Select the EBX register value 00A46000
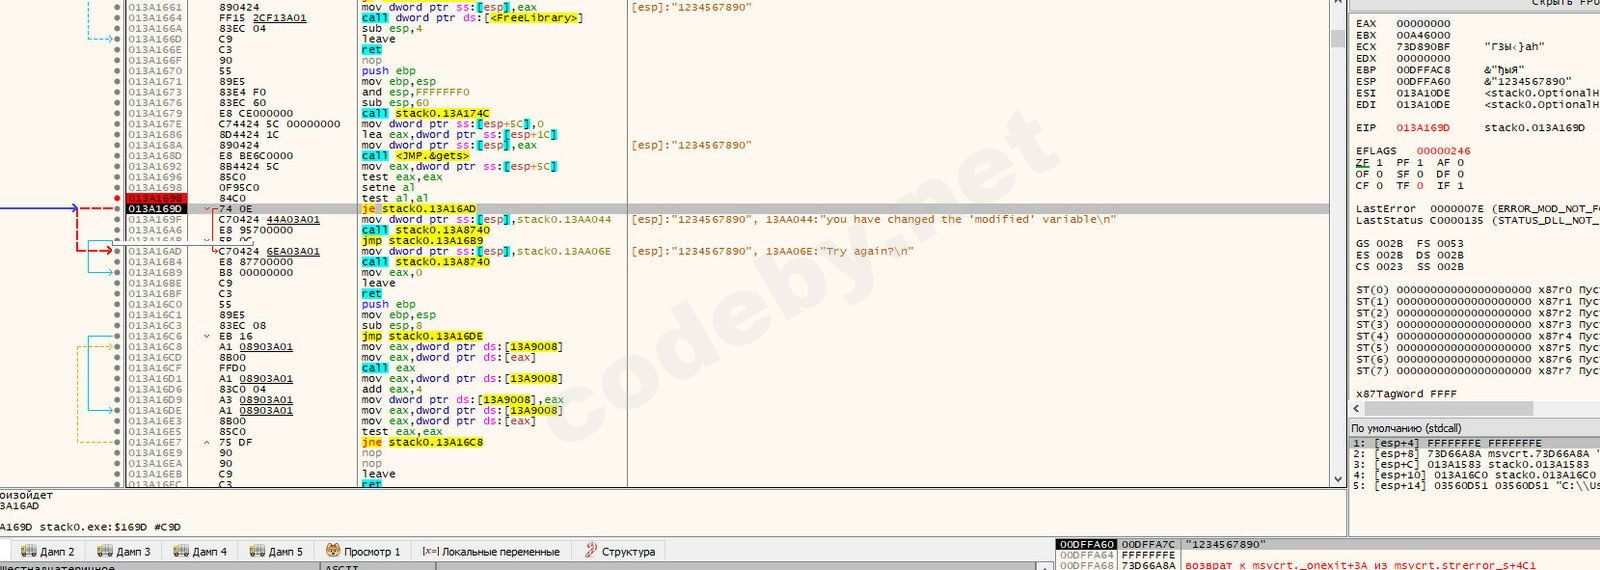The width and height of the screenshot is (1600, 570). (x=1423, y=35)
